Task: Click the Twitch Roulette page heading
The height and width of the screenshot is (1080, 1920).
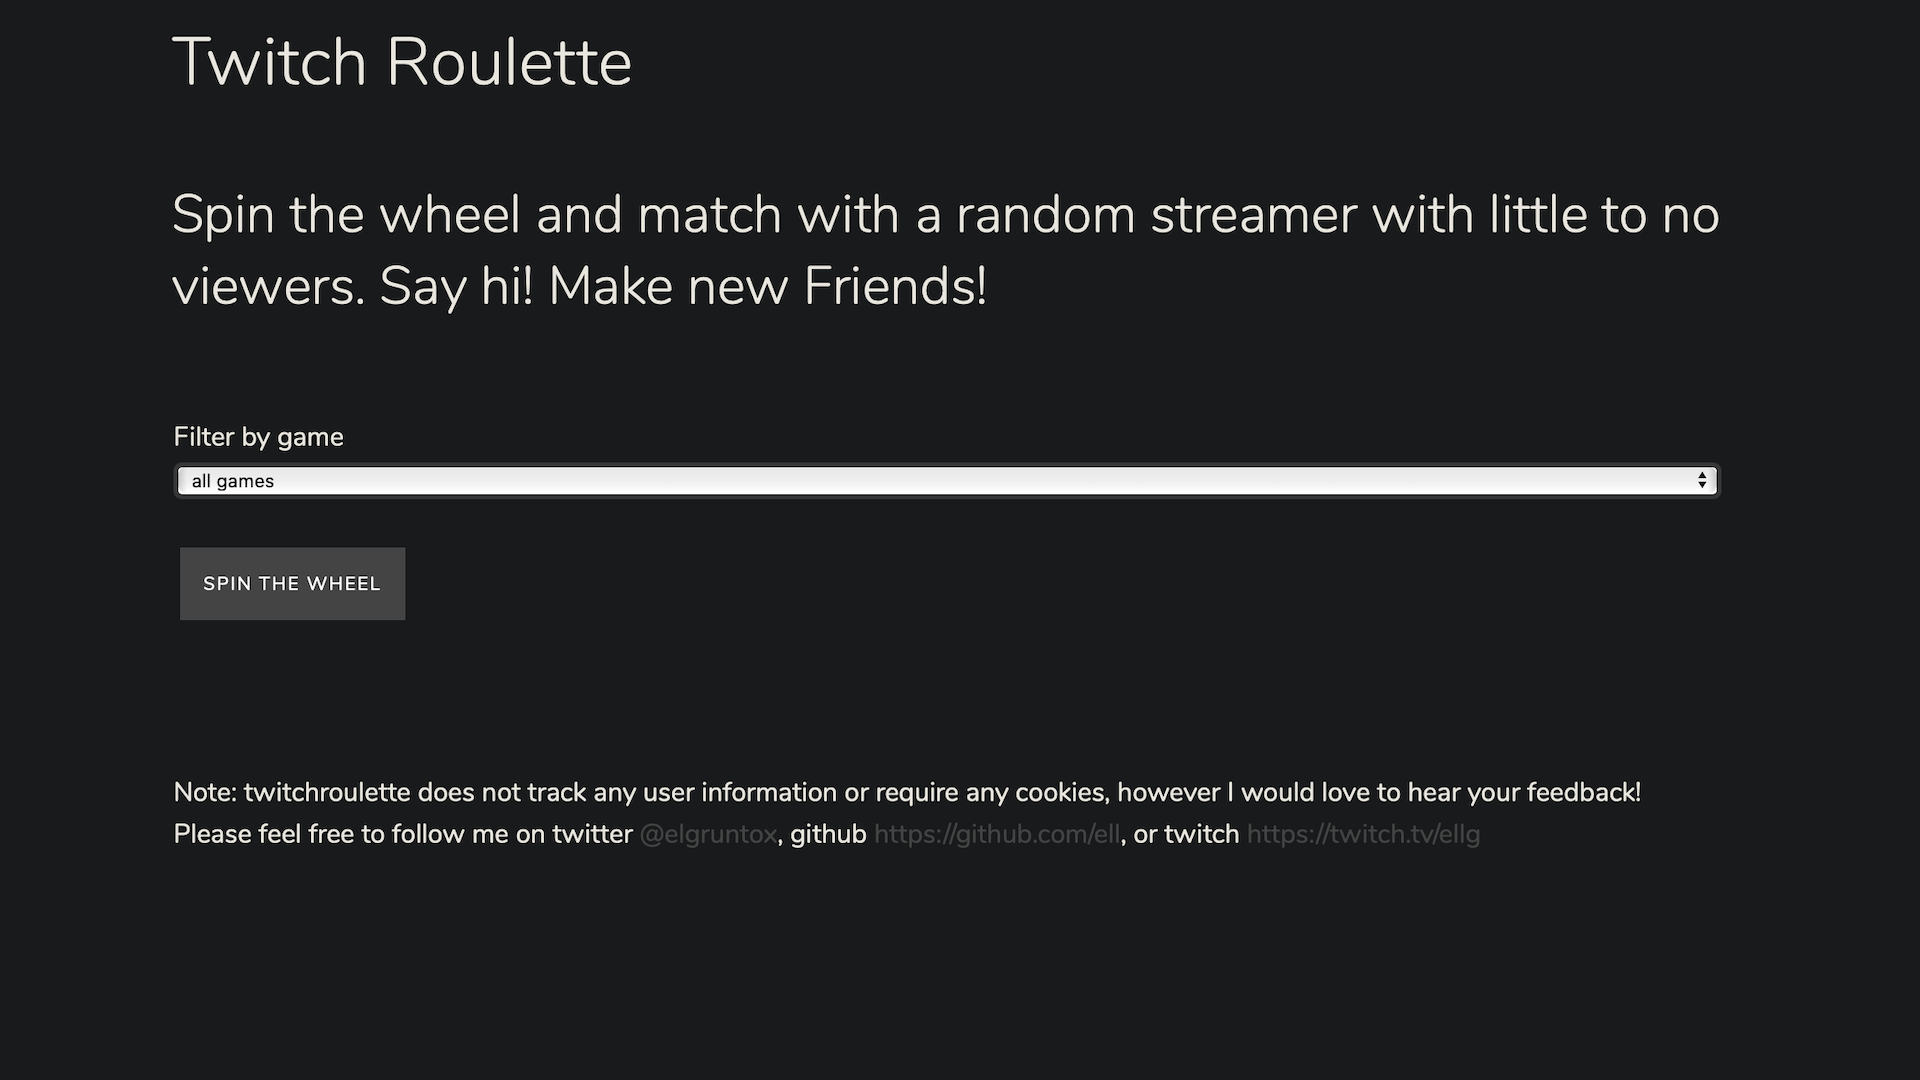Action: click(402, 62)
